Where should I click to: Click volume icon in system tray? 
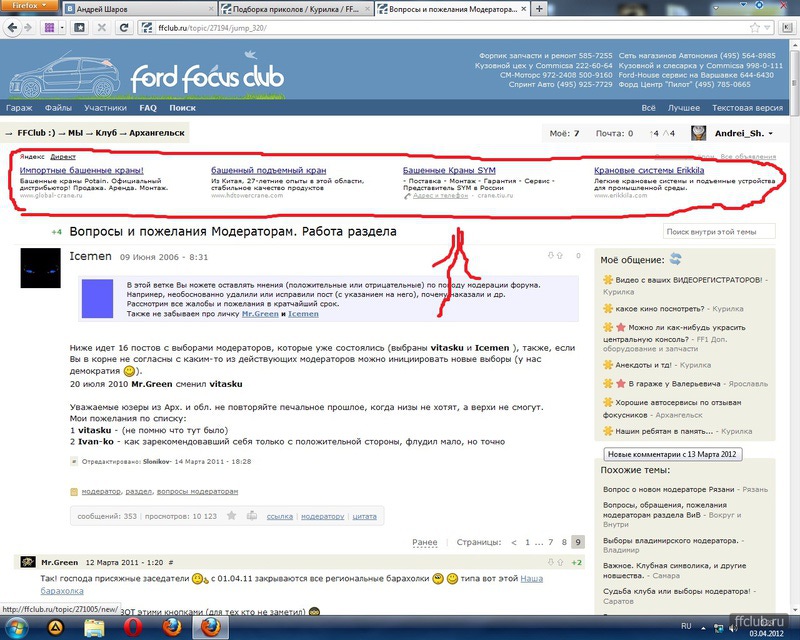point(734,627)
